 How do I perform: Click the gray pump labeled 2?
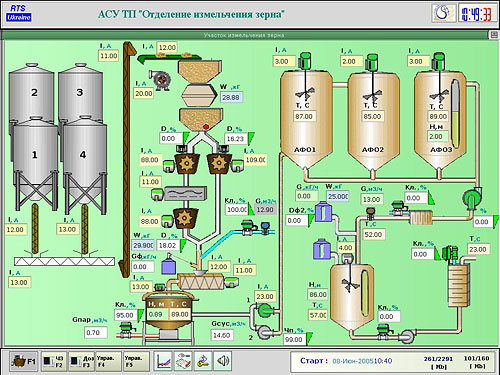click(265, 332)
